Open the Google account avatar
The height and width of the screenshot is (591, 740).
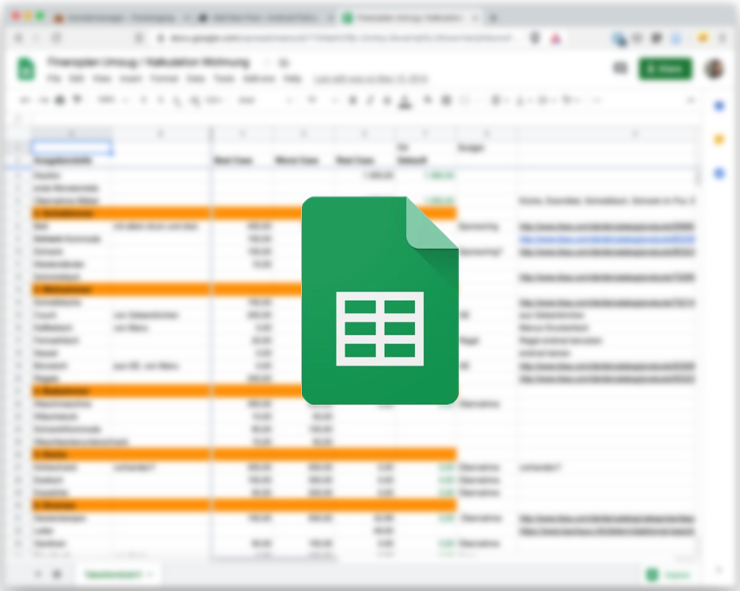pyautogui.click(x=715, y=69)
